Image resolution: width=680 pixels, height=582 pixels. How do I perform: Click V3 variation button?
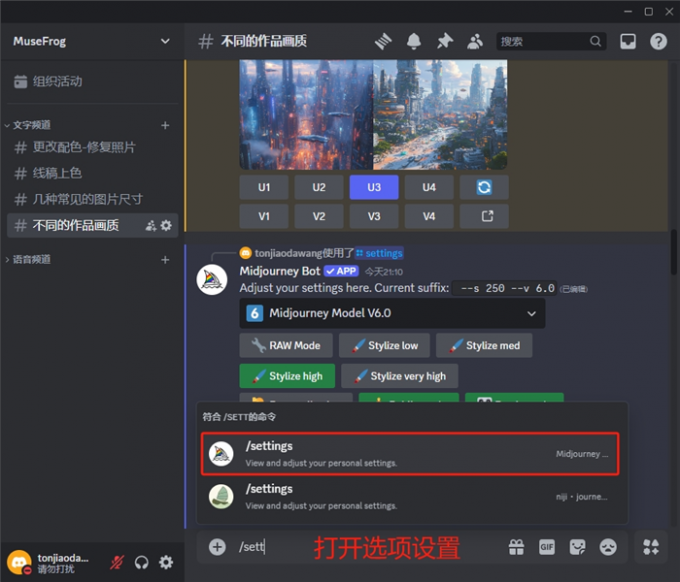pyautogui.click(x=374, y=216)
